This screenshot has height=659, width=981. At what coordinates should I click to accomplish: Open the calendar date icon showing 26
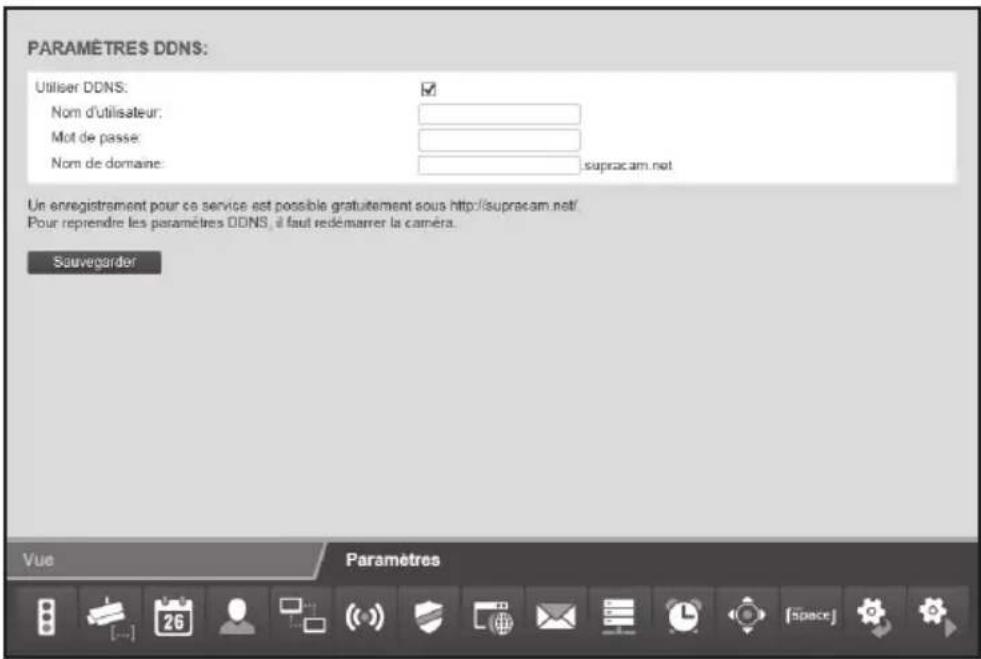click(x=173, y=617)
